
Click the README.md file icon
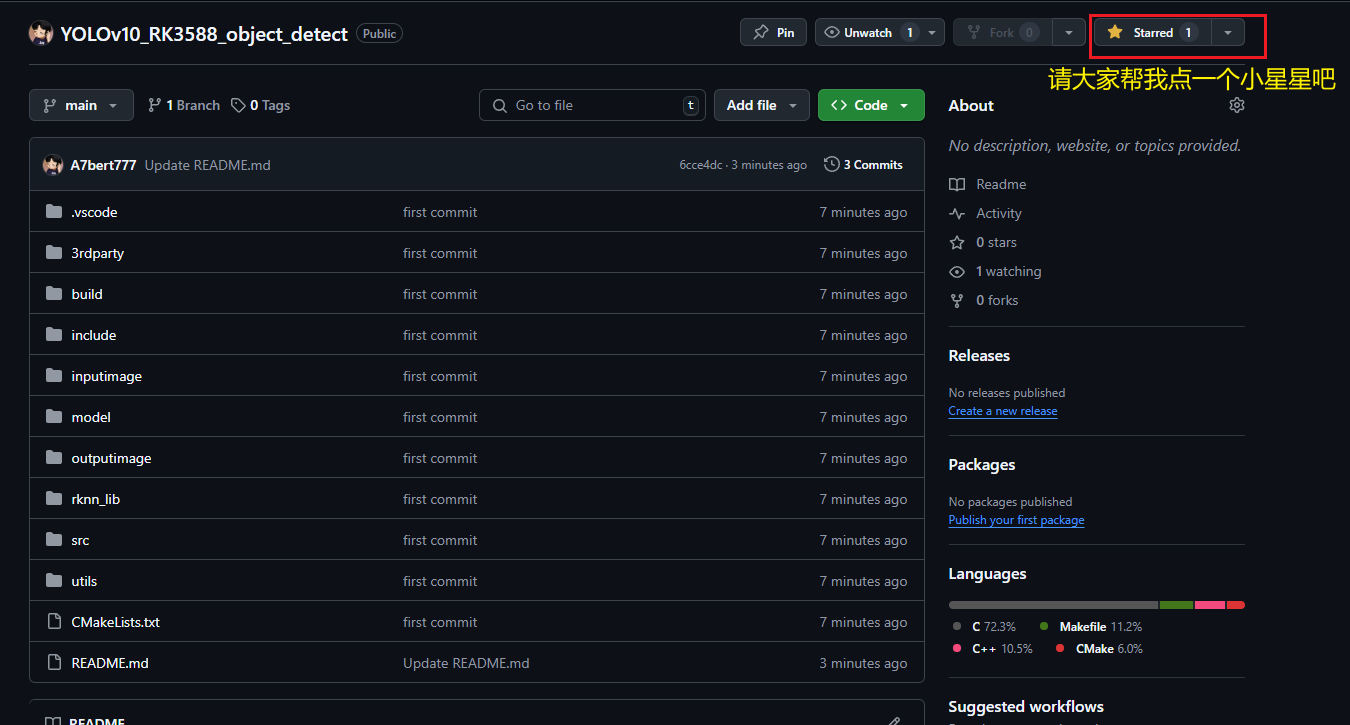click(x=54, y=663)
